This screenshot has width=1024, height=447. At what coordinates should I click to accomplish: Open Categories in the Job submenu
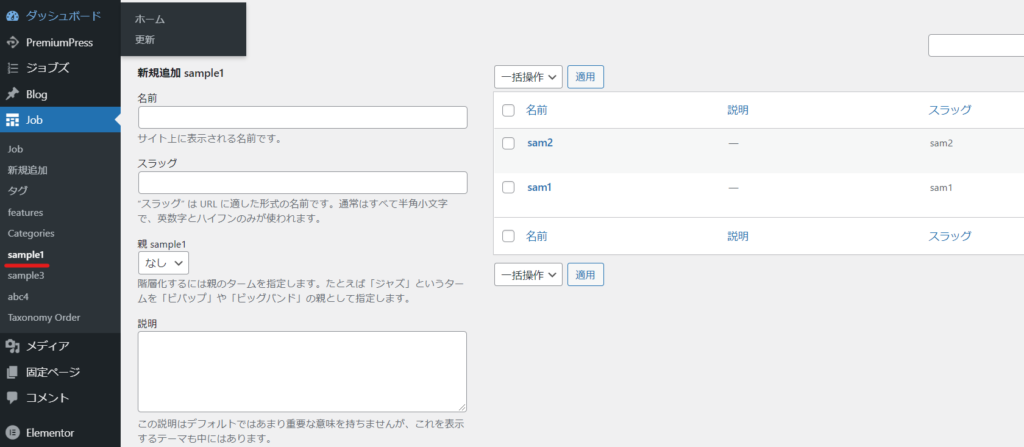click(31, 233)
